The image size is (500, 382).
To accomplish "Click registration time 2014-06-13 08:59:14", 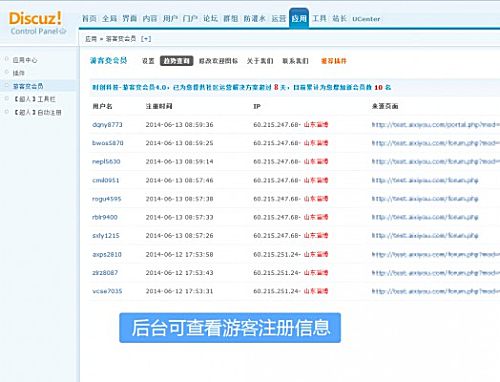I will point(179,162).
